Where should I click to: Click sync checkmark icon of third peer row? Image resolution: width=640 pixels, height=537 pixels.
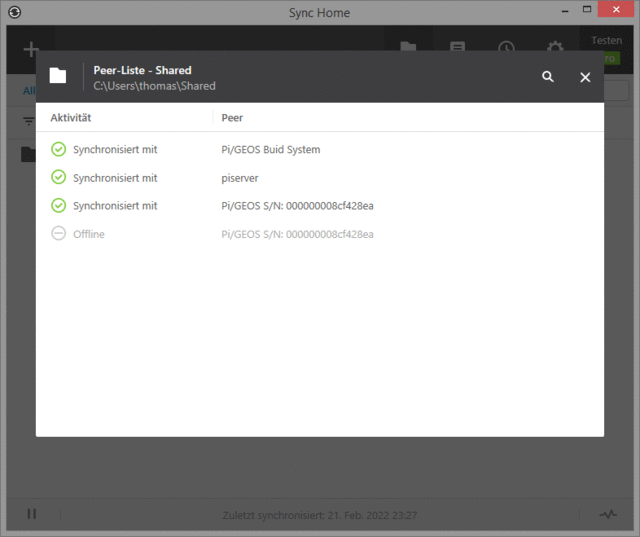click(x=58, y=205)
